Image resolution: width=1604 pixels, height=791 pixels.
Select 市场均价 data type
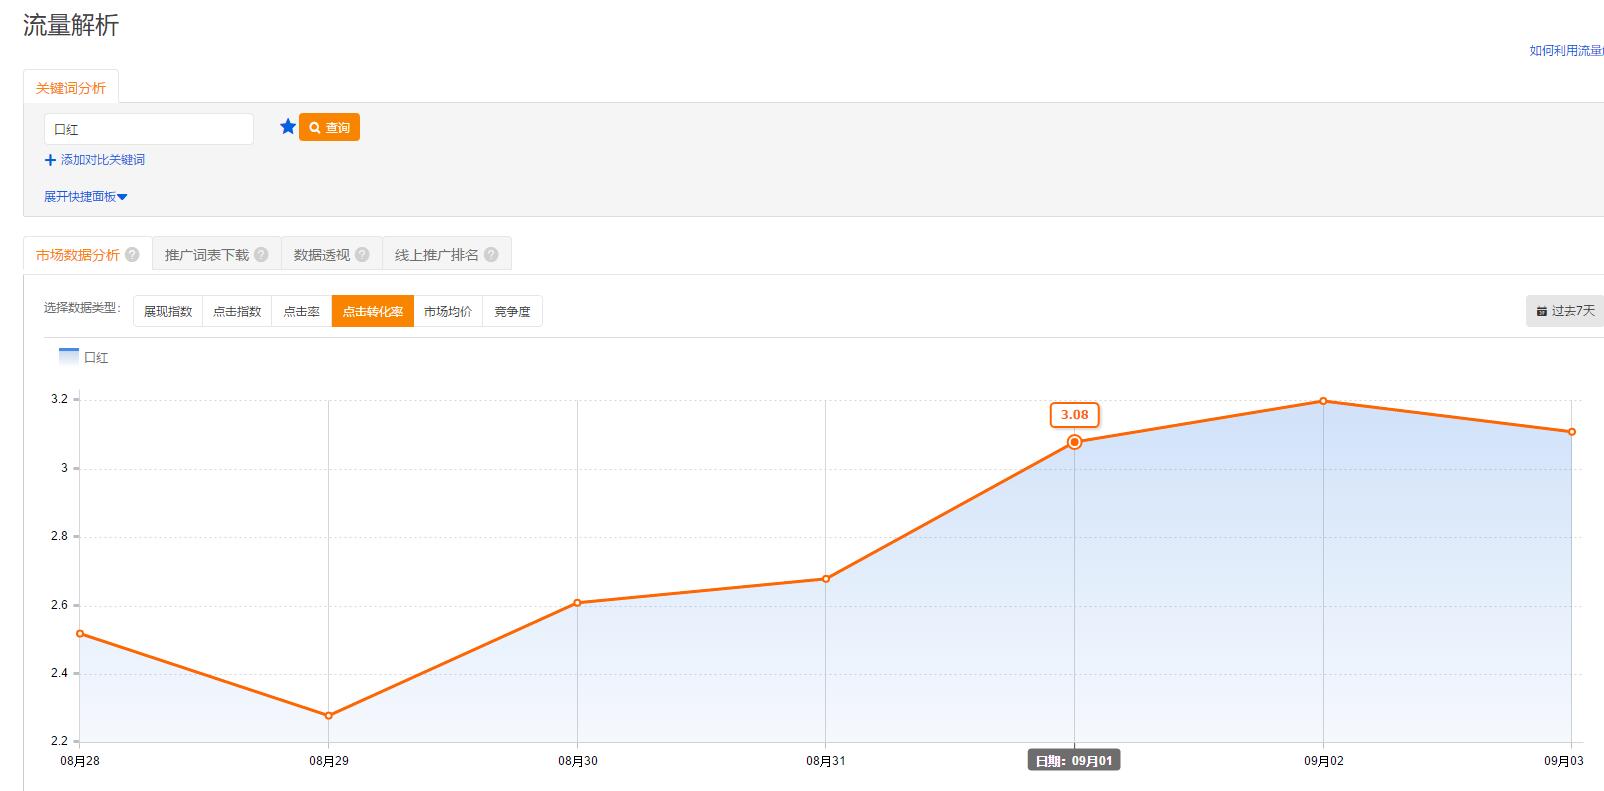point(448,311)
